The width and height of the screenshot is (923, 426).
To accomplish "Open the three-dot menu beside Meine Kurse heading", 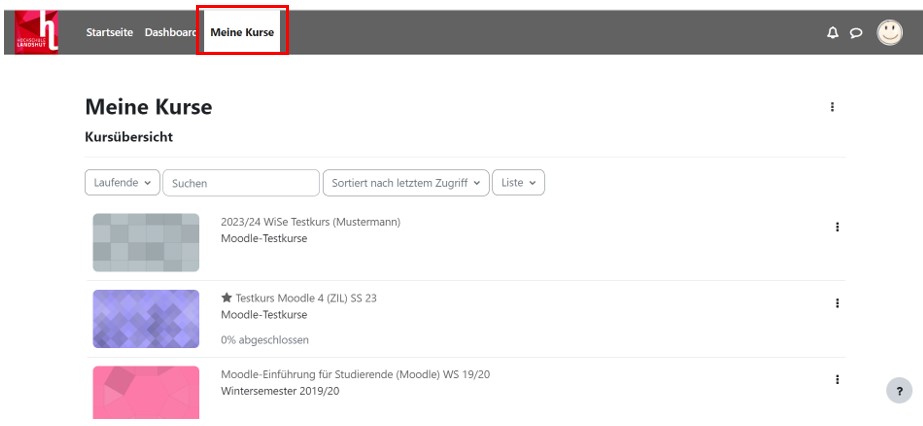I will click(832, 107).
